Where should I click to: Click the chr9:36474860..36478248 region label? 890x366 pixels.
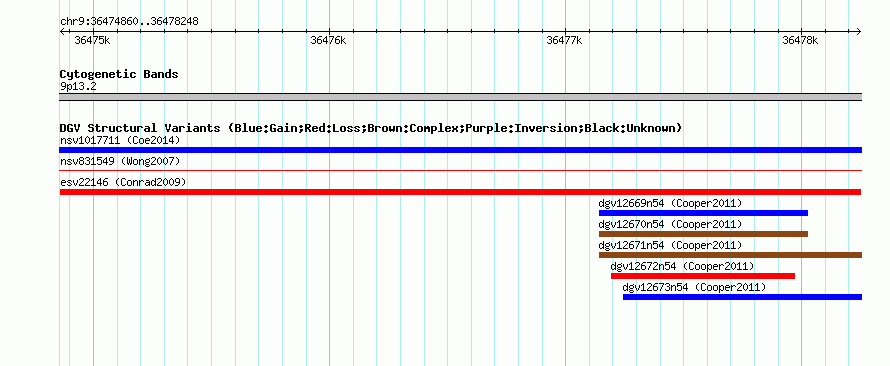coord(129,22)
